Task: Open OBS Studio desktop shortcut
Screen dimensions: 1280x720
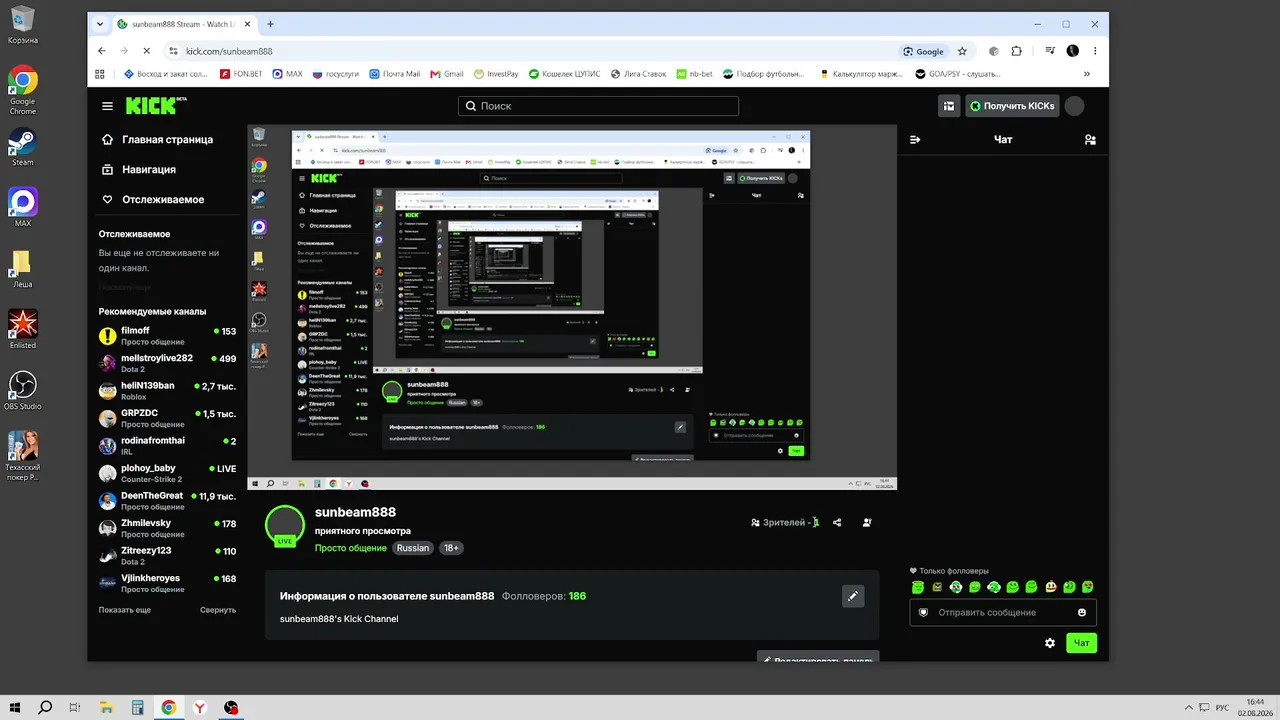Action: (22, 391)
